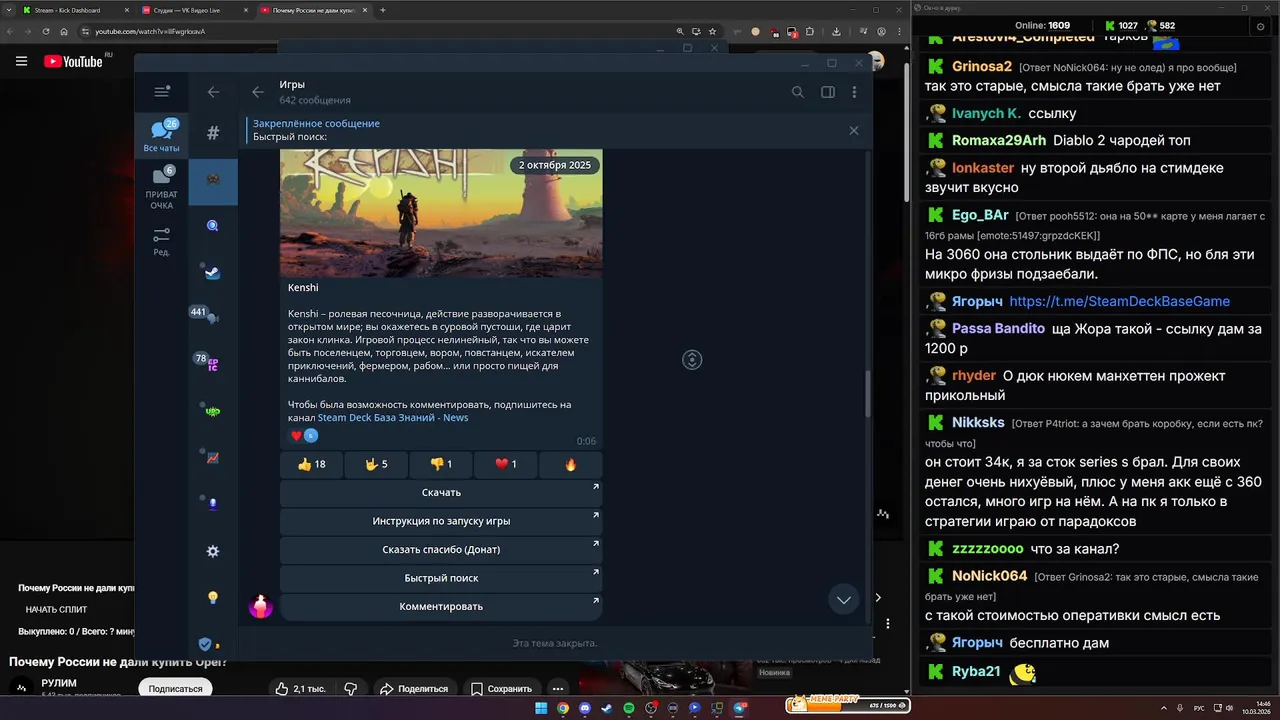Click the Скачать button
1280x720 pixels.
(x=441, y=493)
